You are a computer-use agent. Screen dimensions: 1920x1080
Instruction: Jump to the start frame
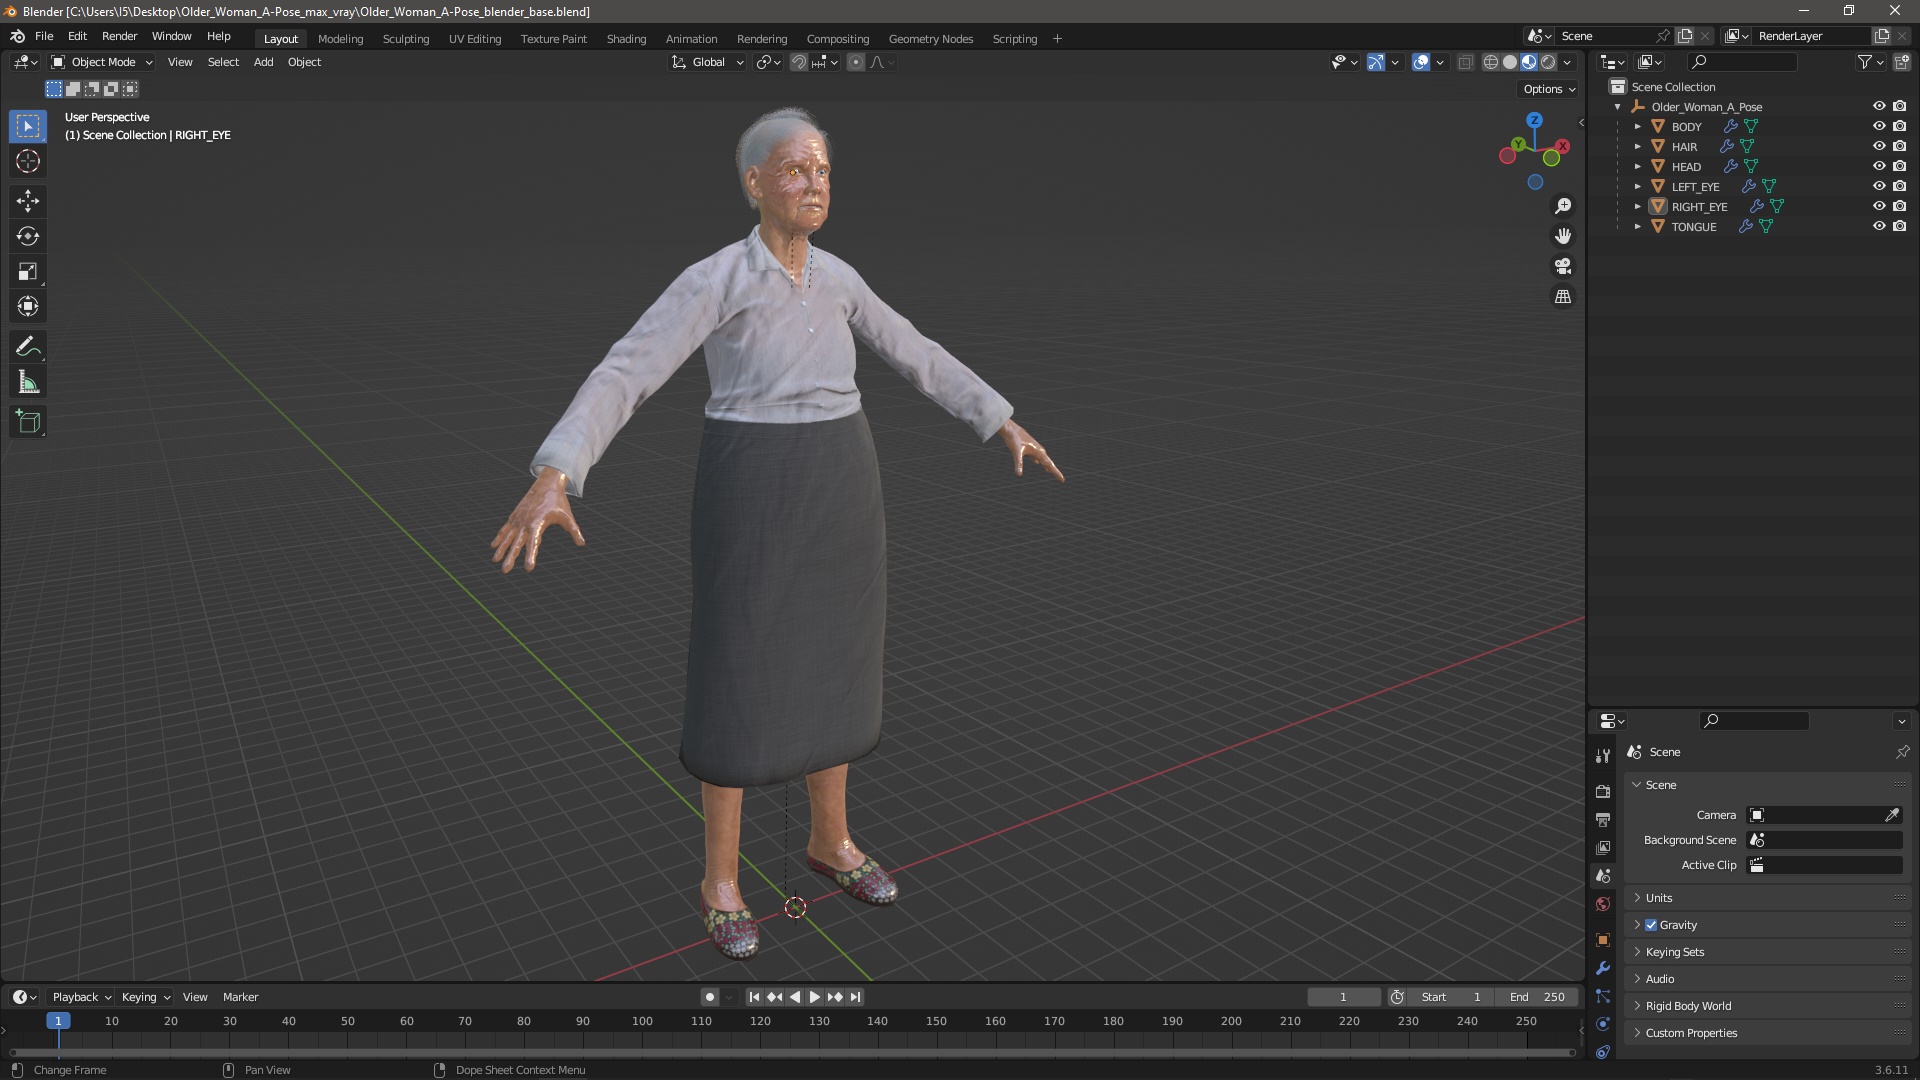pyautogui.click(x=754, y=997)
